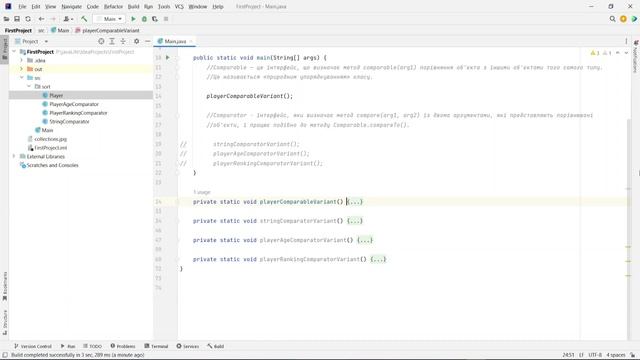The height and width of the screenshot is (360, 640).
Task: Run Main with the green play icon
Action: click(x=133, y=19)
